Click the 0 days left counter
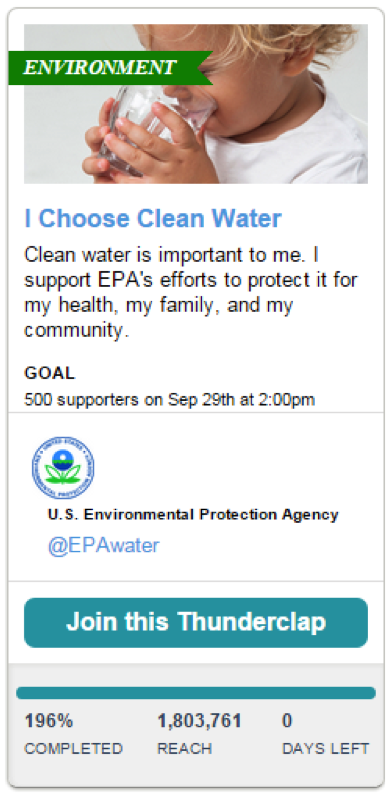The image size is (392, 795). click(287, 720)
